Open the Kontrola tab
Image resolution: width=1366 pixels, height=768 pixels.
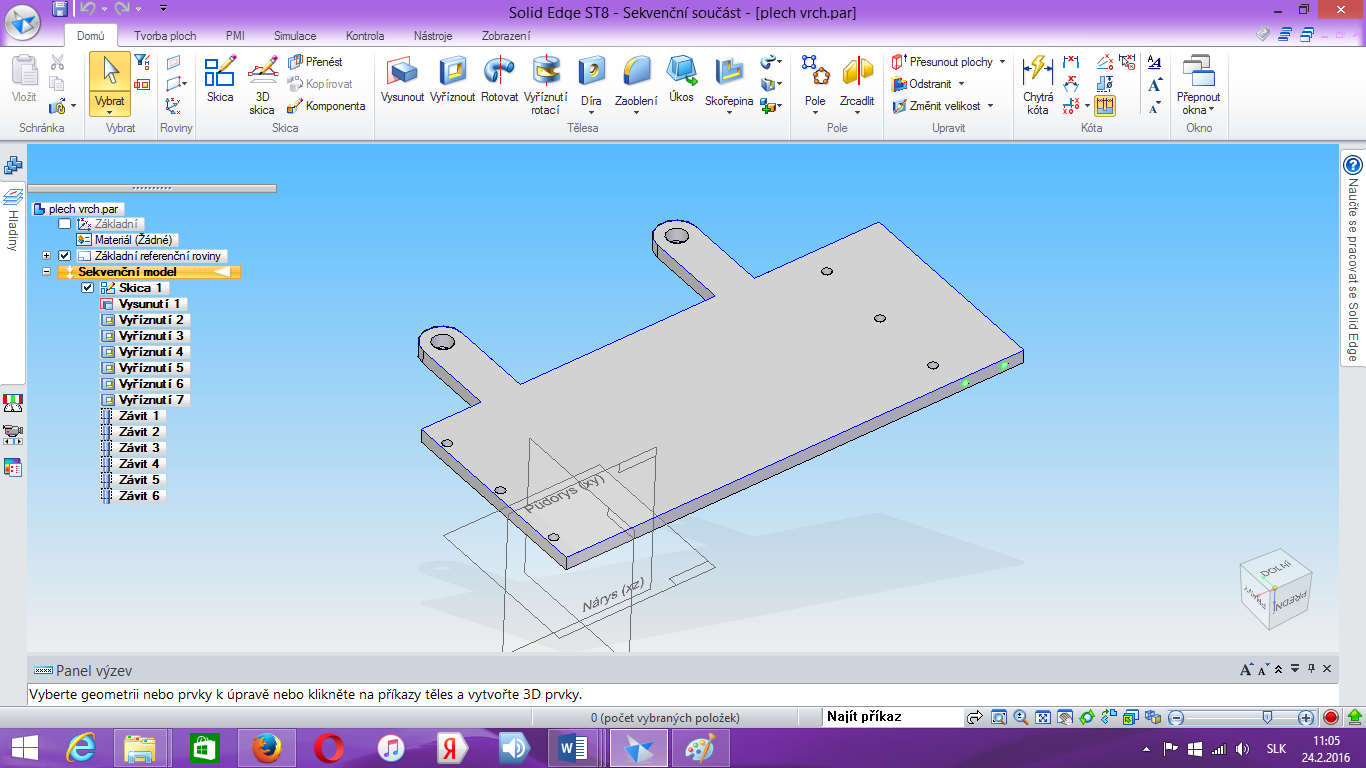365,36
